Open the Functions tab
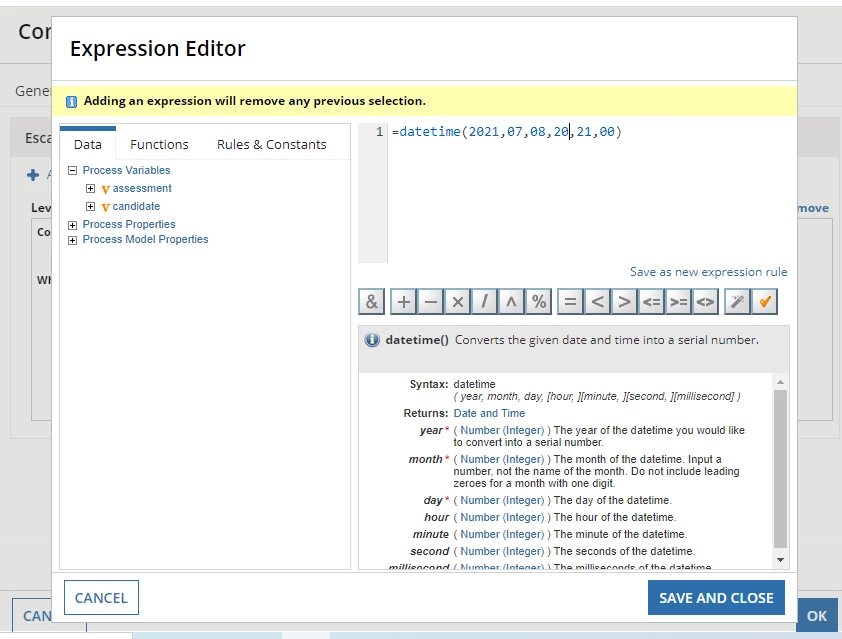 point(159,144)
